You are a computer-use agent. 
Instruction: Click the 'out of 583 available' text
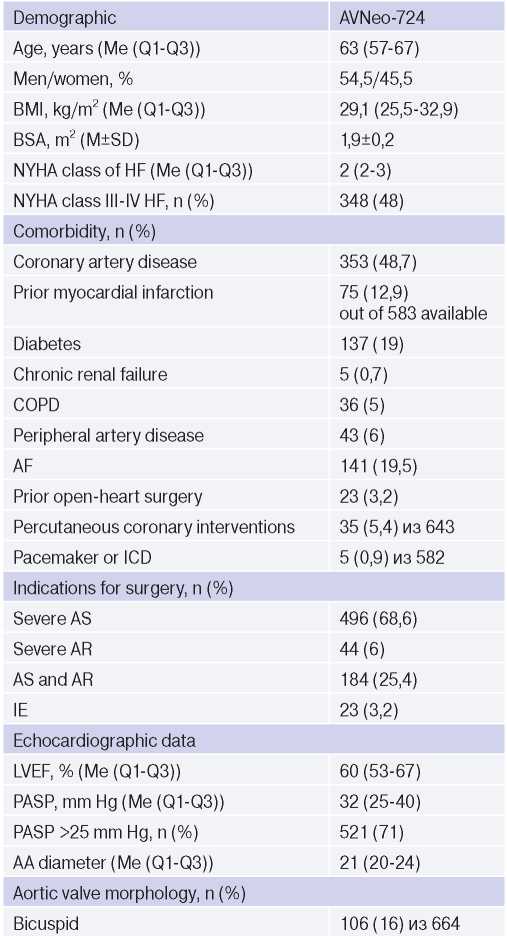click(x=413, y=313)
